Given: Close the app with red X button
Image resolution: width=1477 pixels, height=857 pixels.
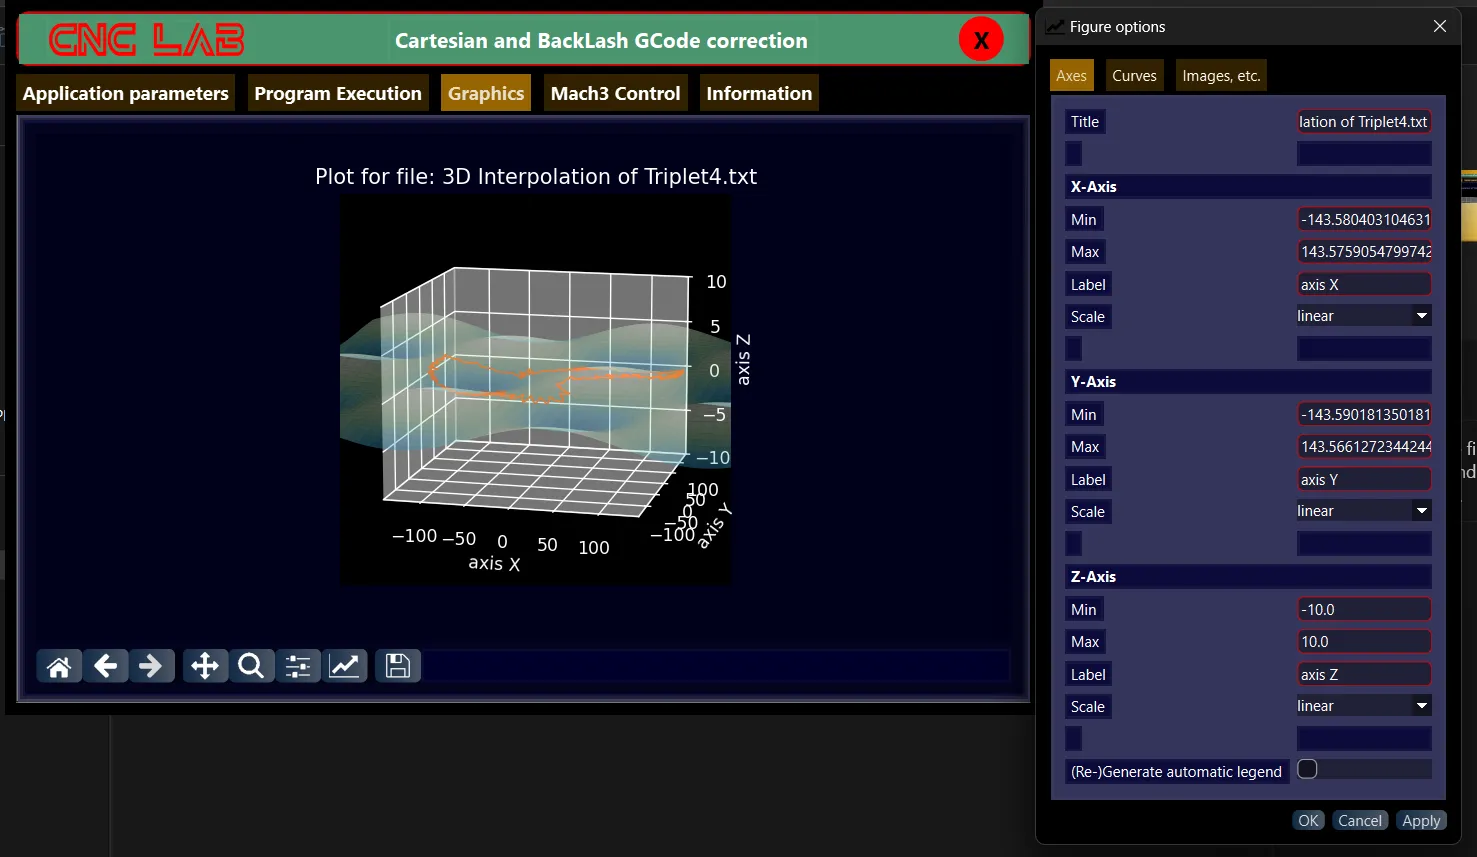Looking at the screenshot, I should [981, 40].
